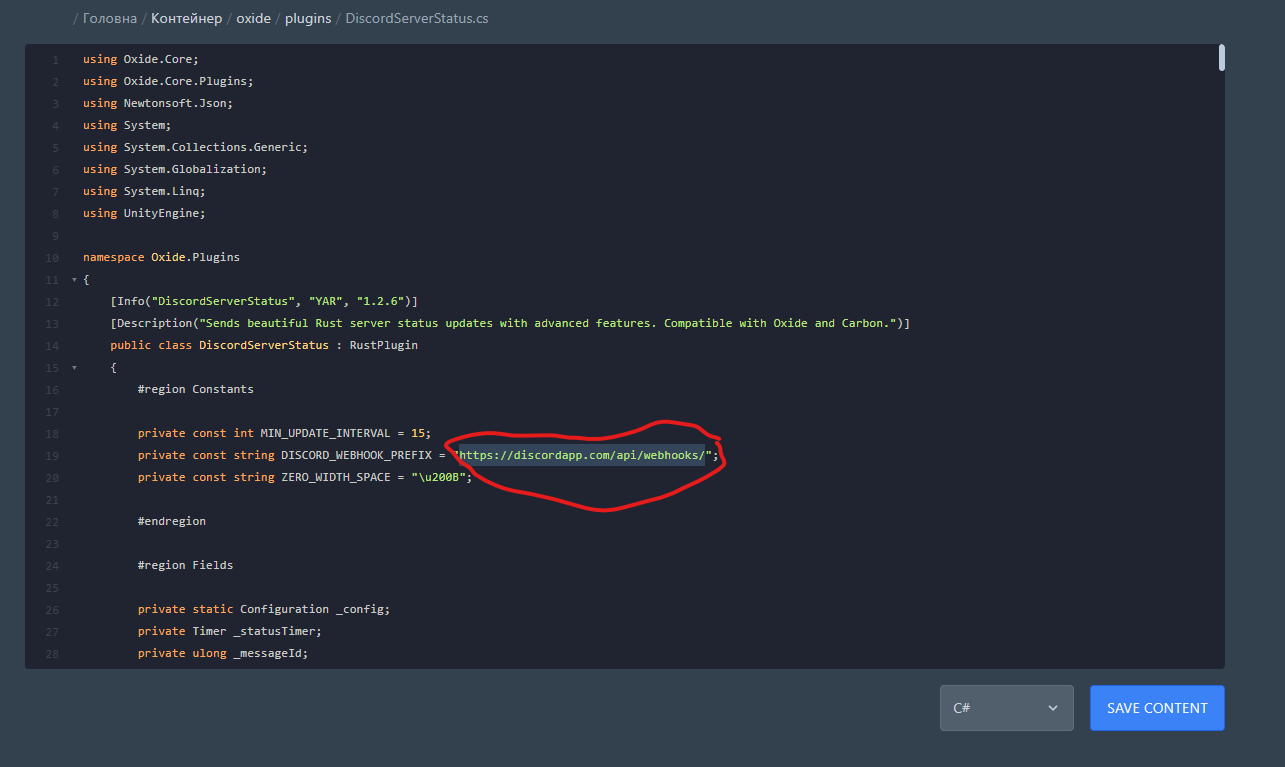Viewport: 1285px width, 767px height.
Task: Click the Головна breadcrumb link
Action: click(x=110, y=18)
